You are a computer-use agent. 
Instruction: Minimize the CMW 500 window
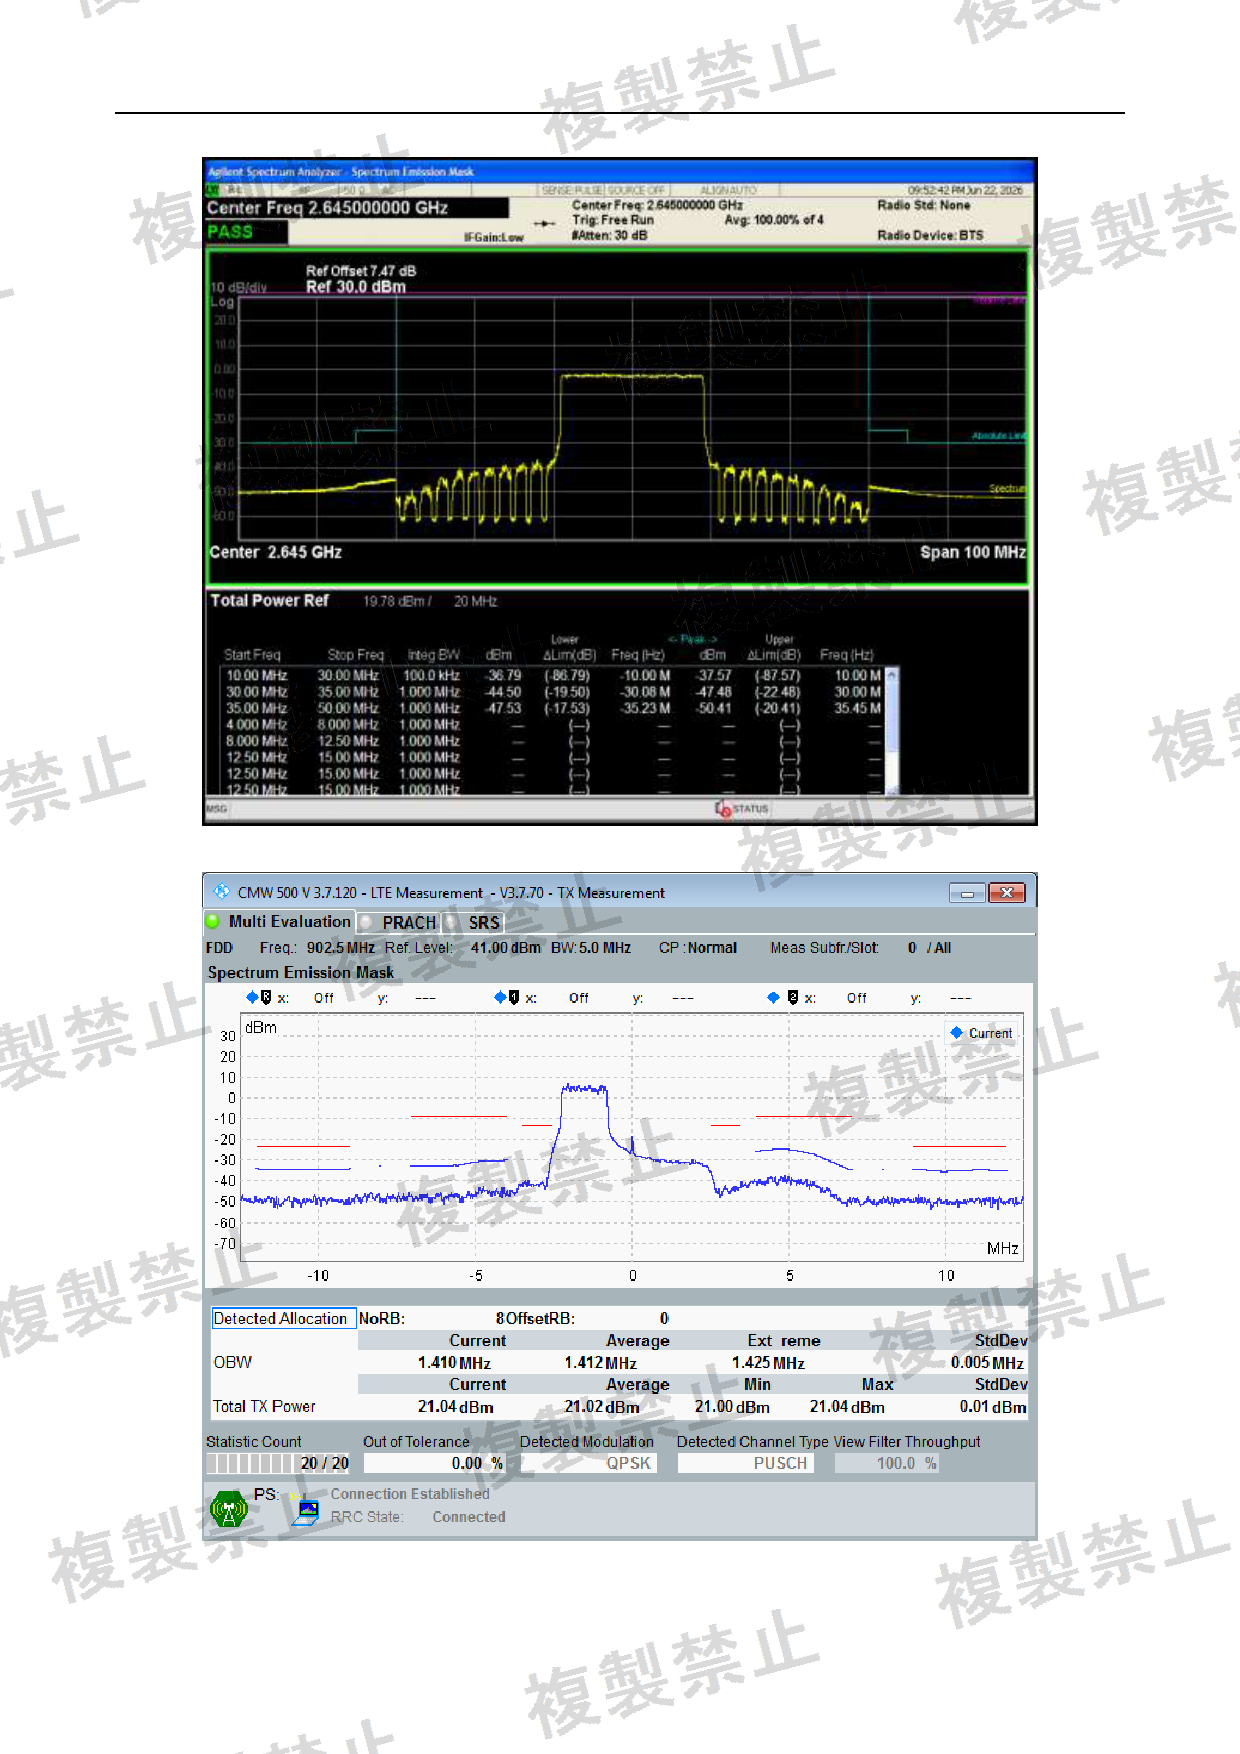(x=967, y=892)
